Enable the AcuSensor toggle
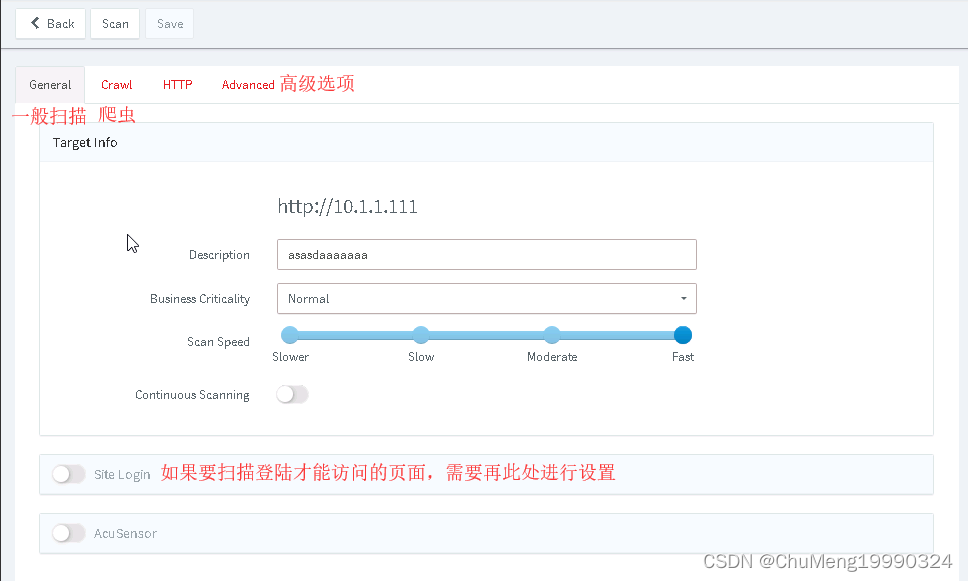Image resolution: width=968 pixels, height=581 pixels. click(x=69, y=533)
